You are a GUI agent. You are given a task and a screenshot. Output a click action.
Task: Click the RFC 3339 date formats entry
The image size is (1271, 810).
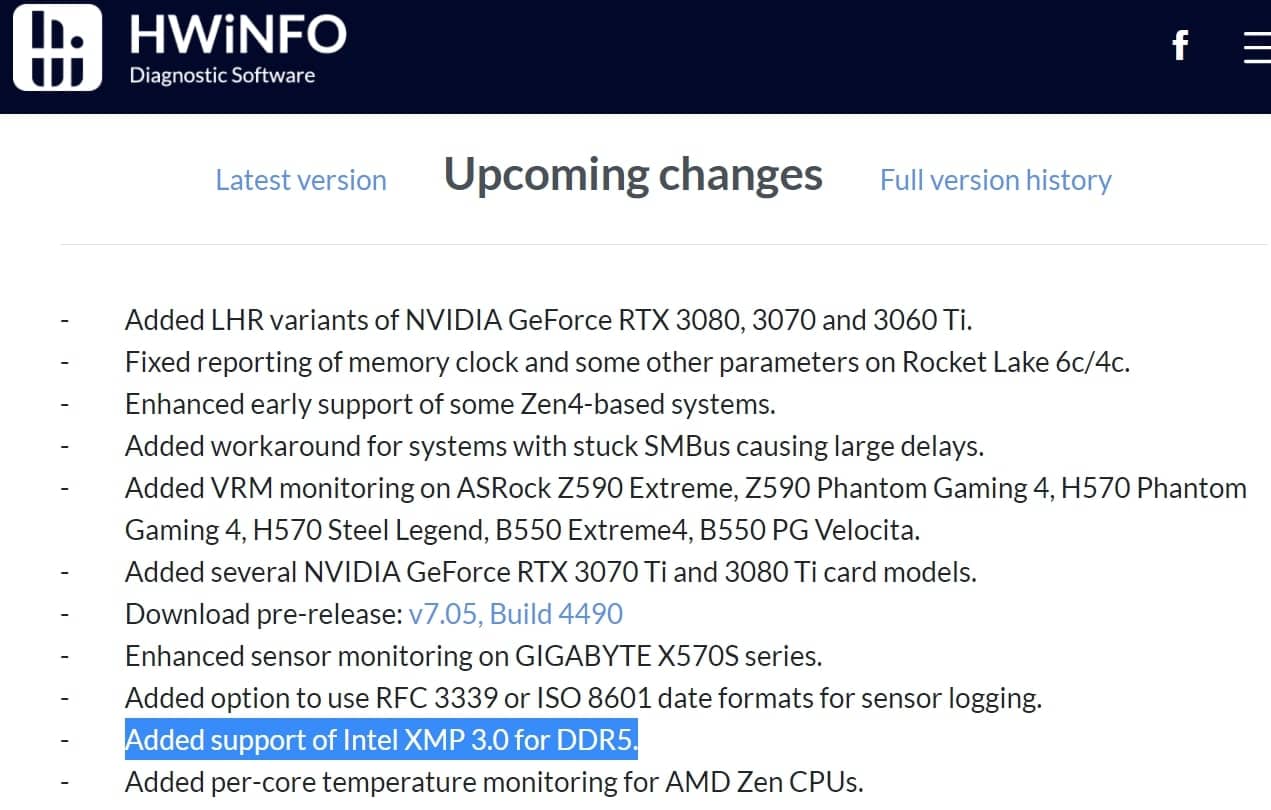click(x=583, y=698)
